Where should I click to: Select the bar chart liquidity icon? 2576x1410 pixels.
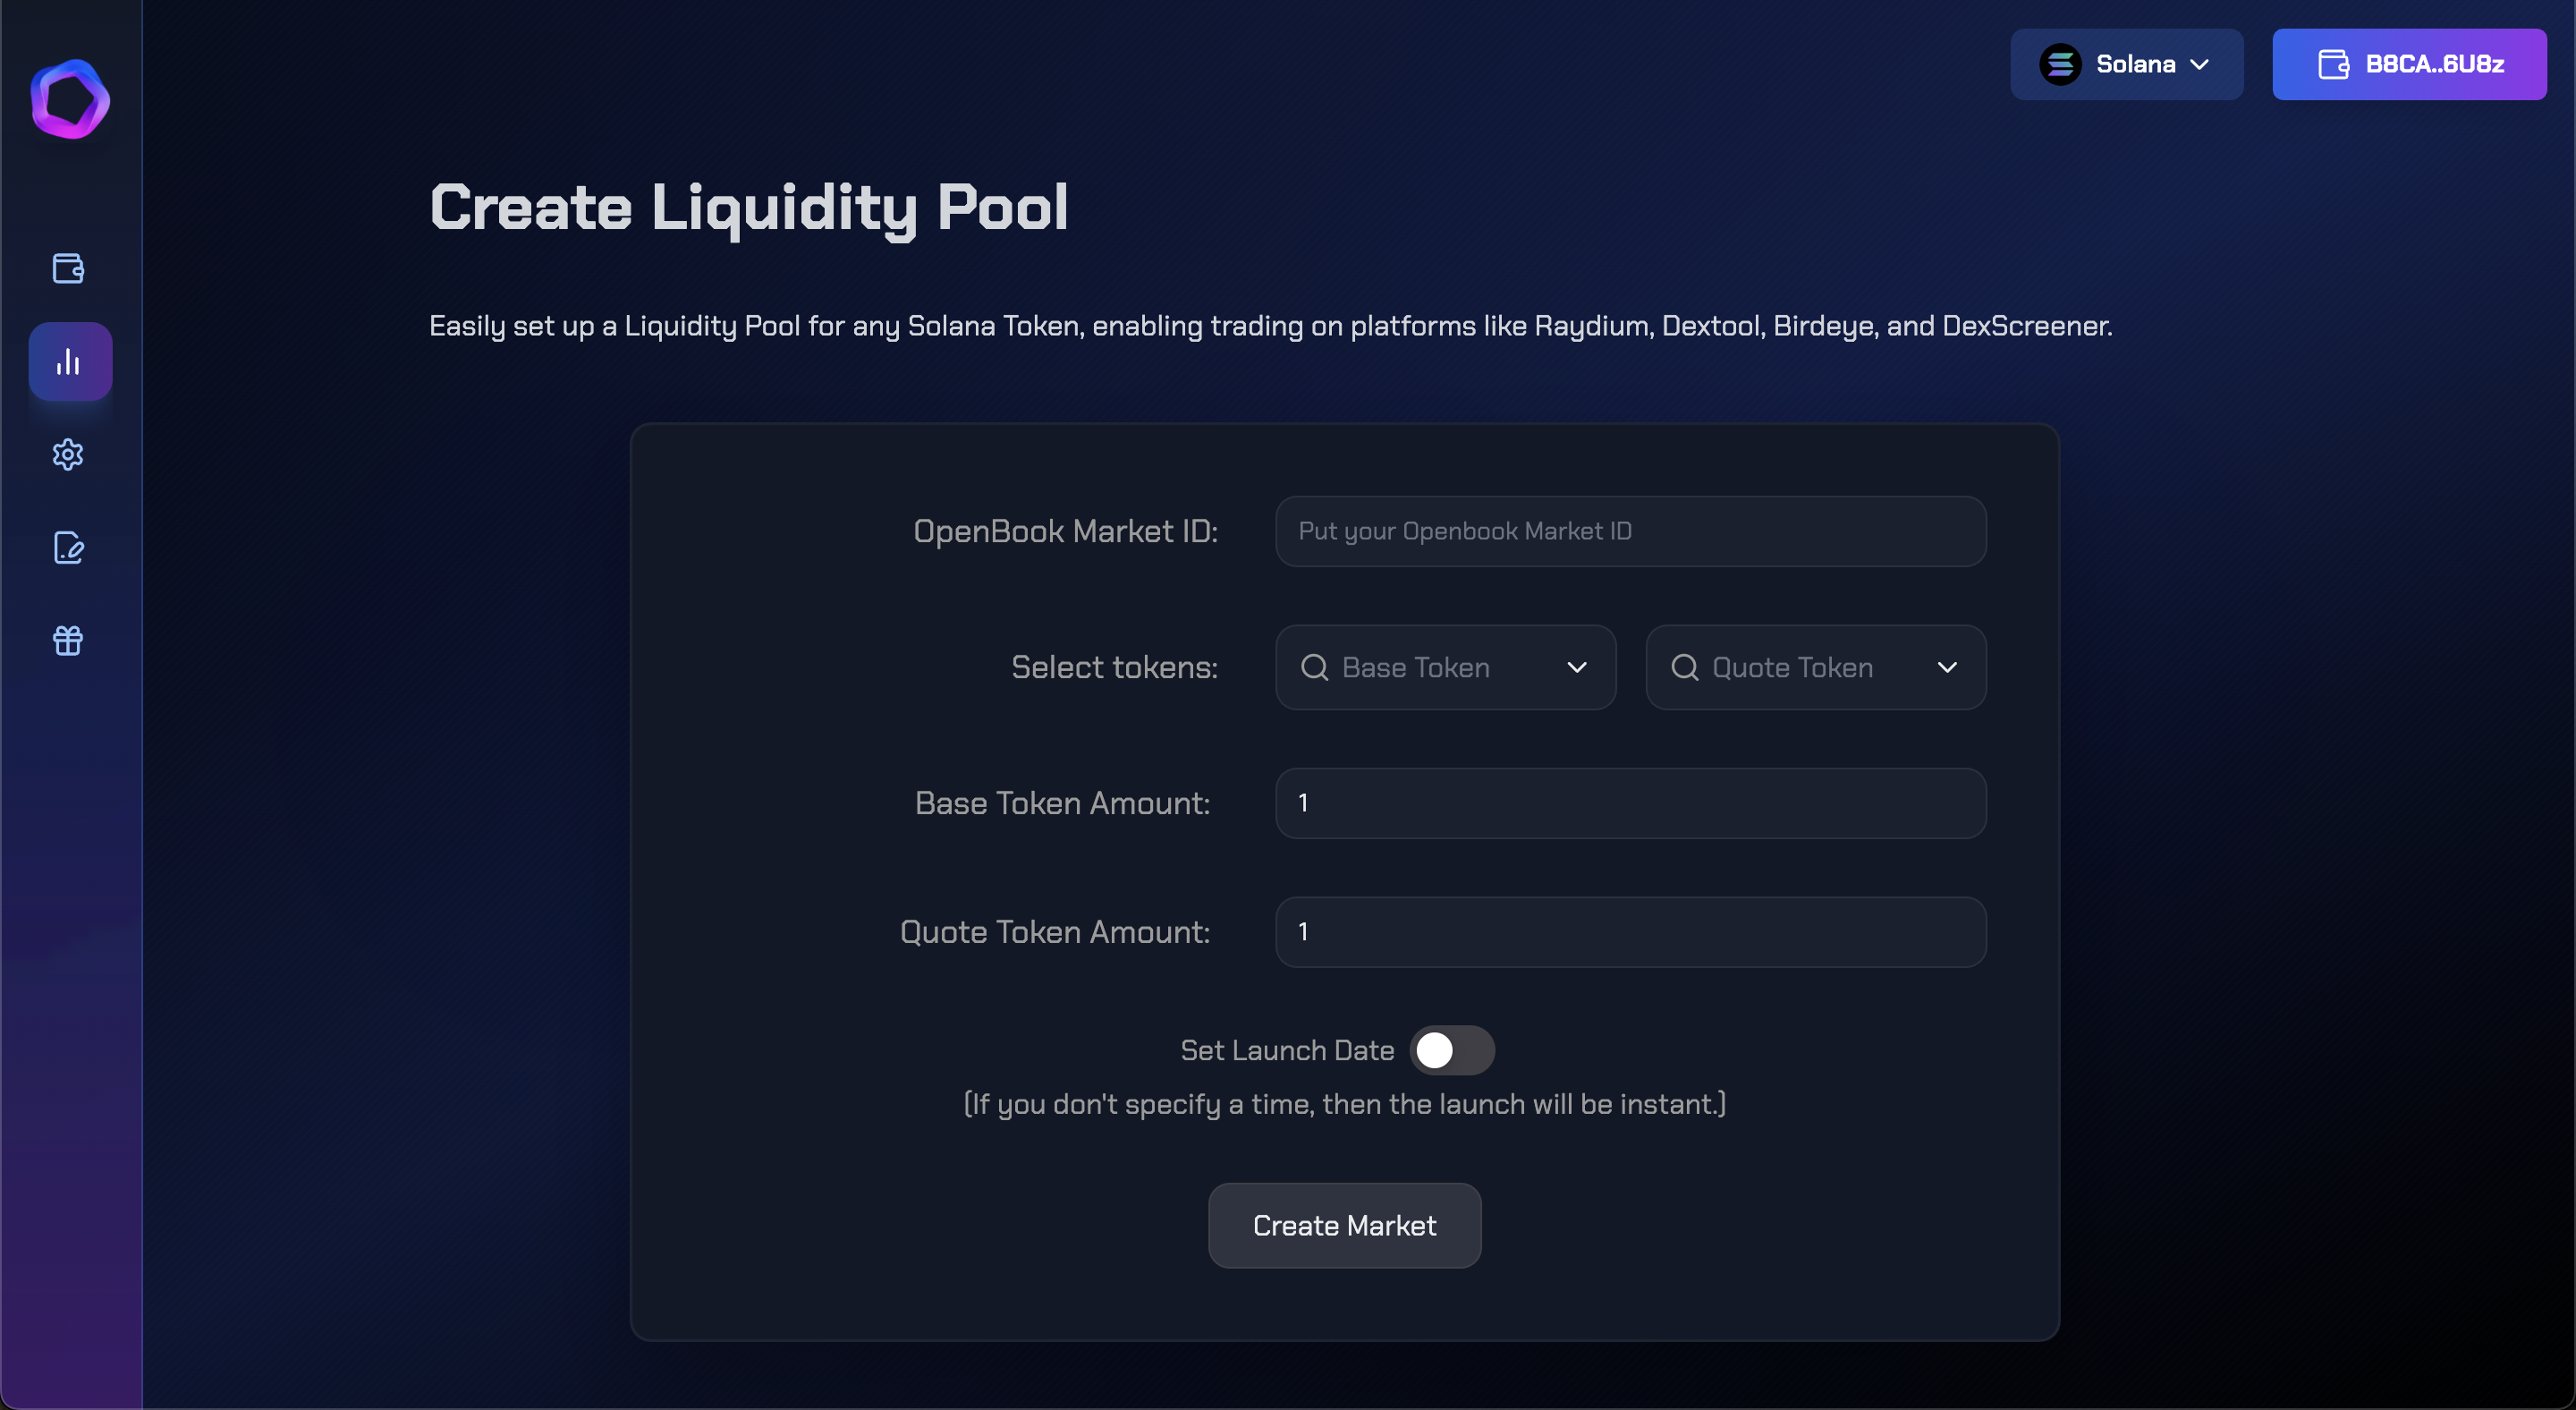pyautogui.click(x=69, y=362)
